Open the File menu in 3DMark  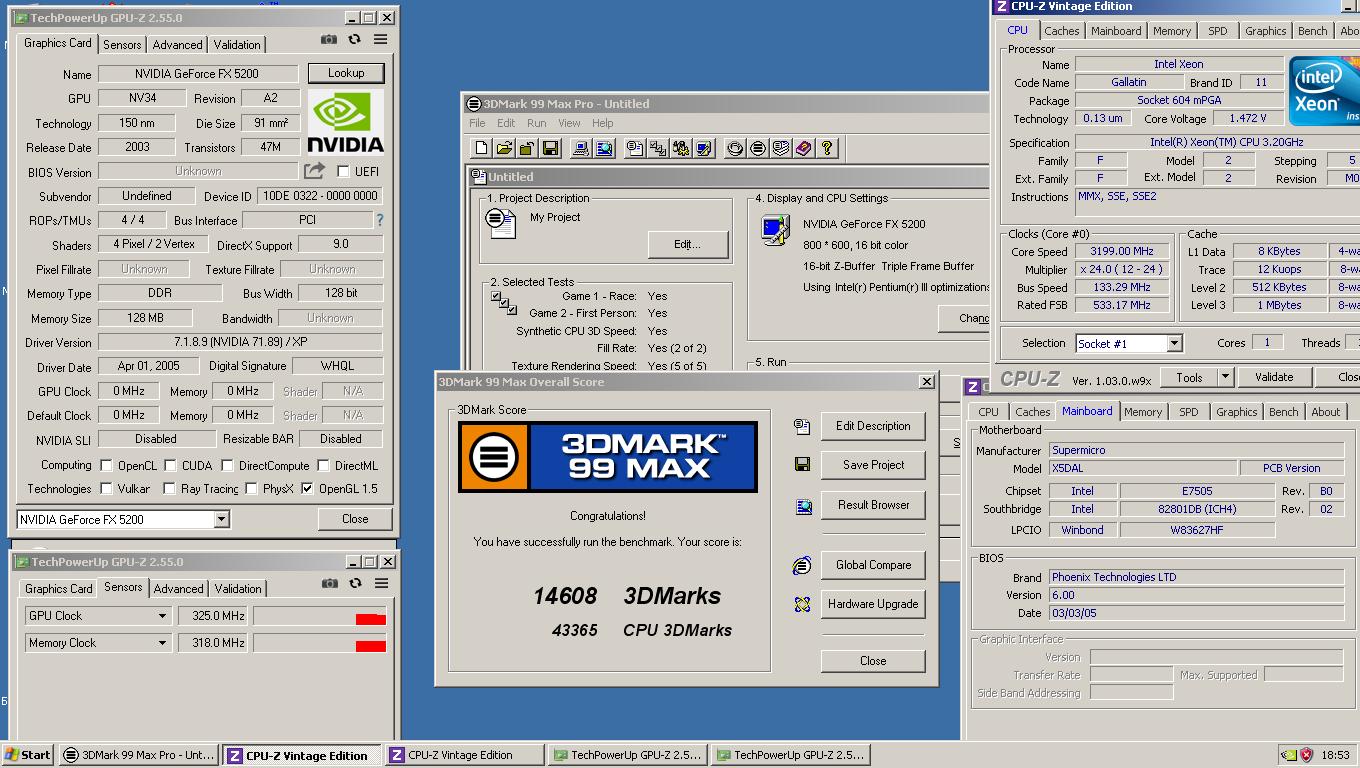click(x=478, y=123)
